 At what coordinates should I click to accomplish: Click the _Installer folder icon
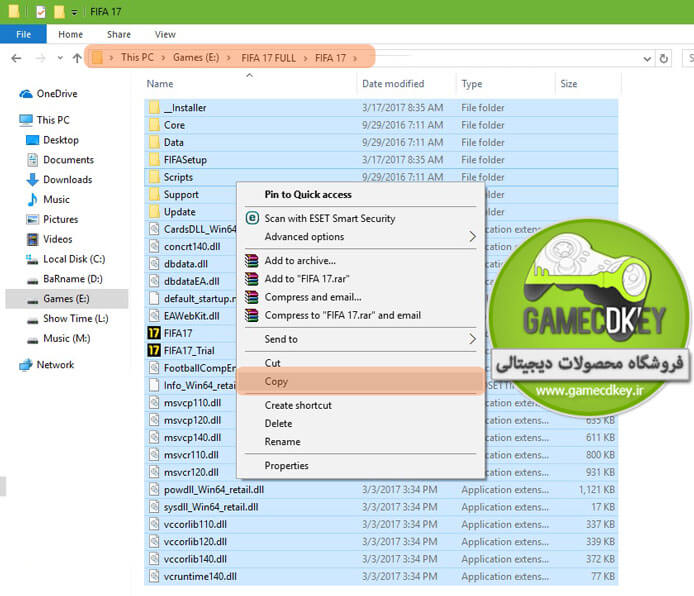[154, 108]
